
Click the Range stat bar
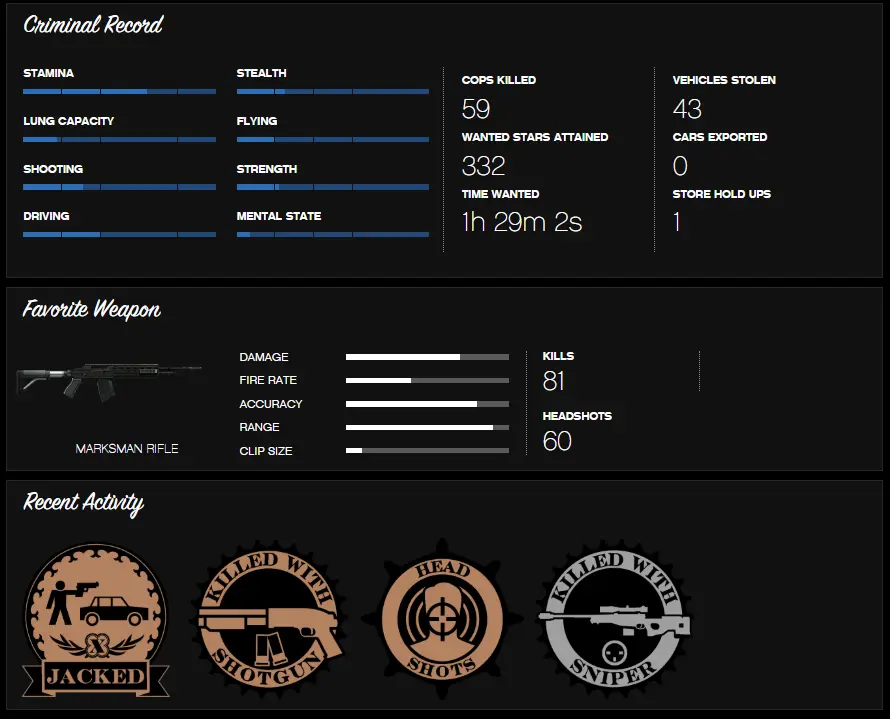click(427, 427)
